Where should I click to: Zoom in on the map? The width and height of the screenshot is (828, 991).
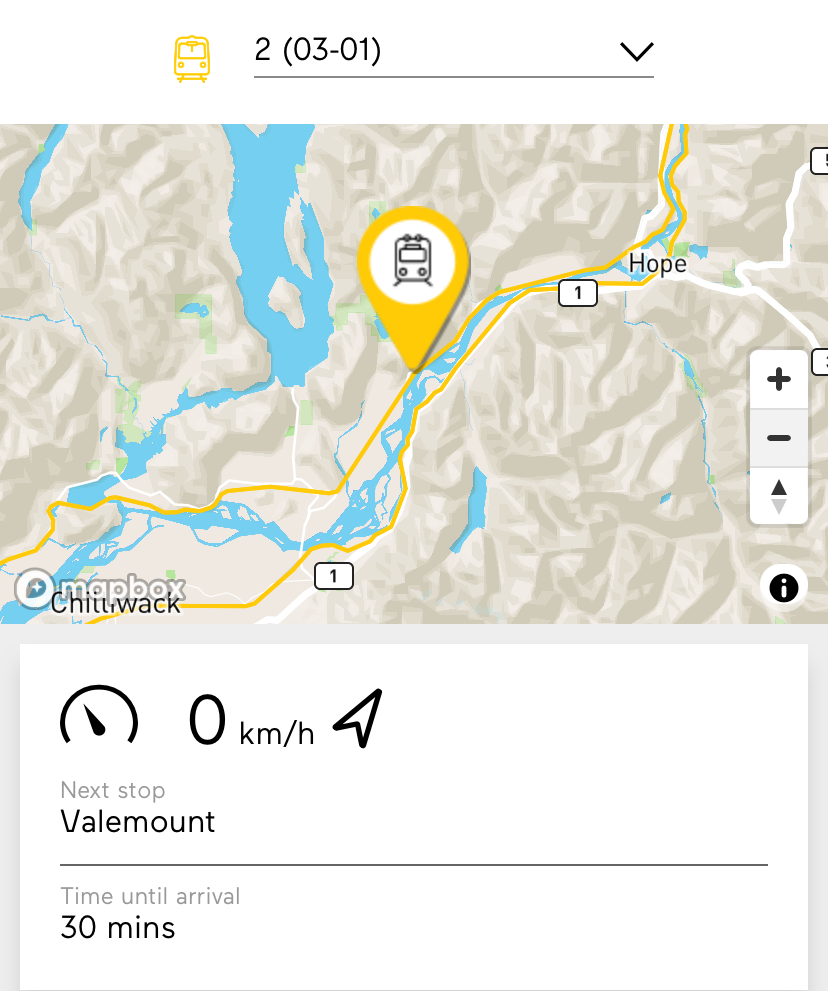click(778, 380)
